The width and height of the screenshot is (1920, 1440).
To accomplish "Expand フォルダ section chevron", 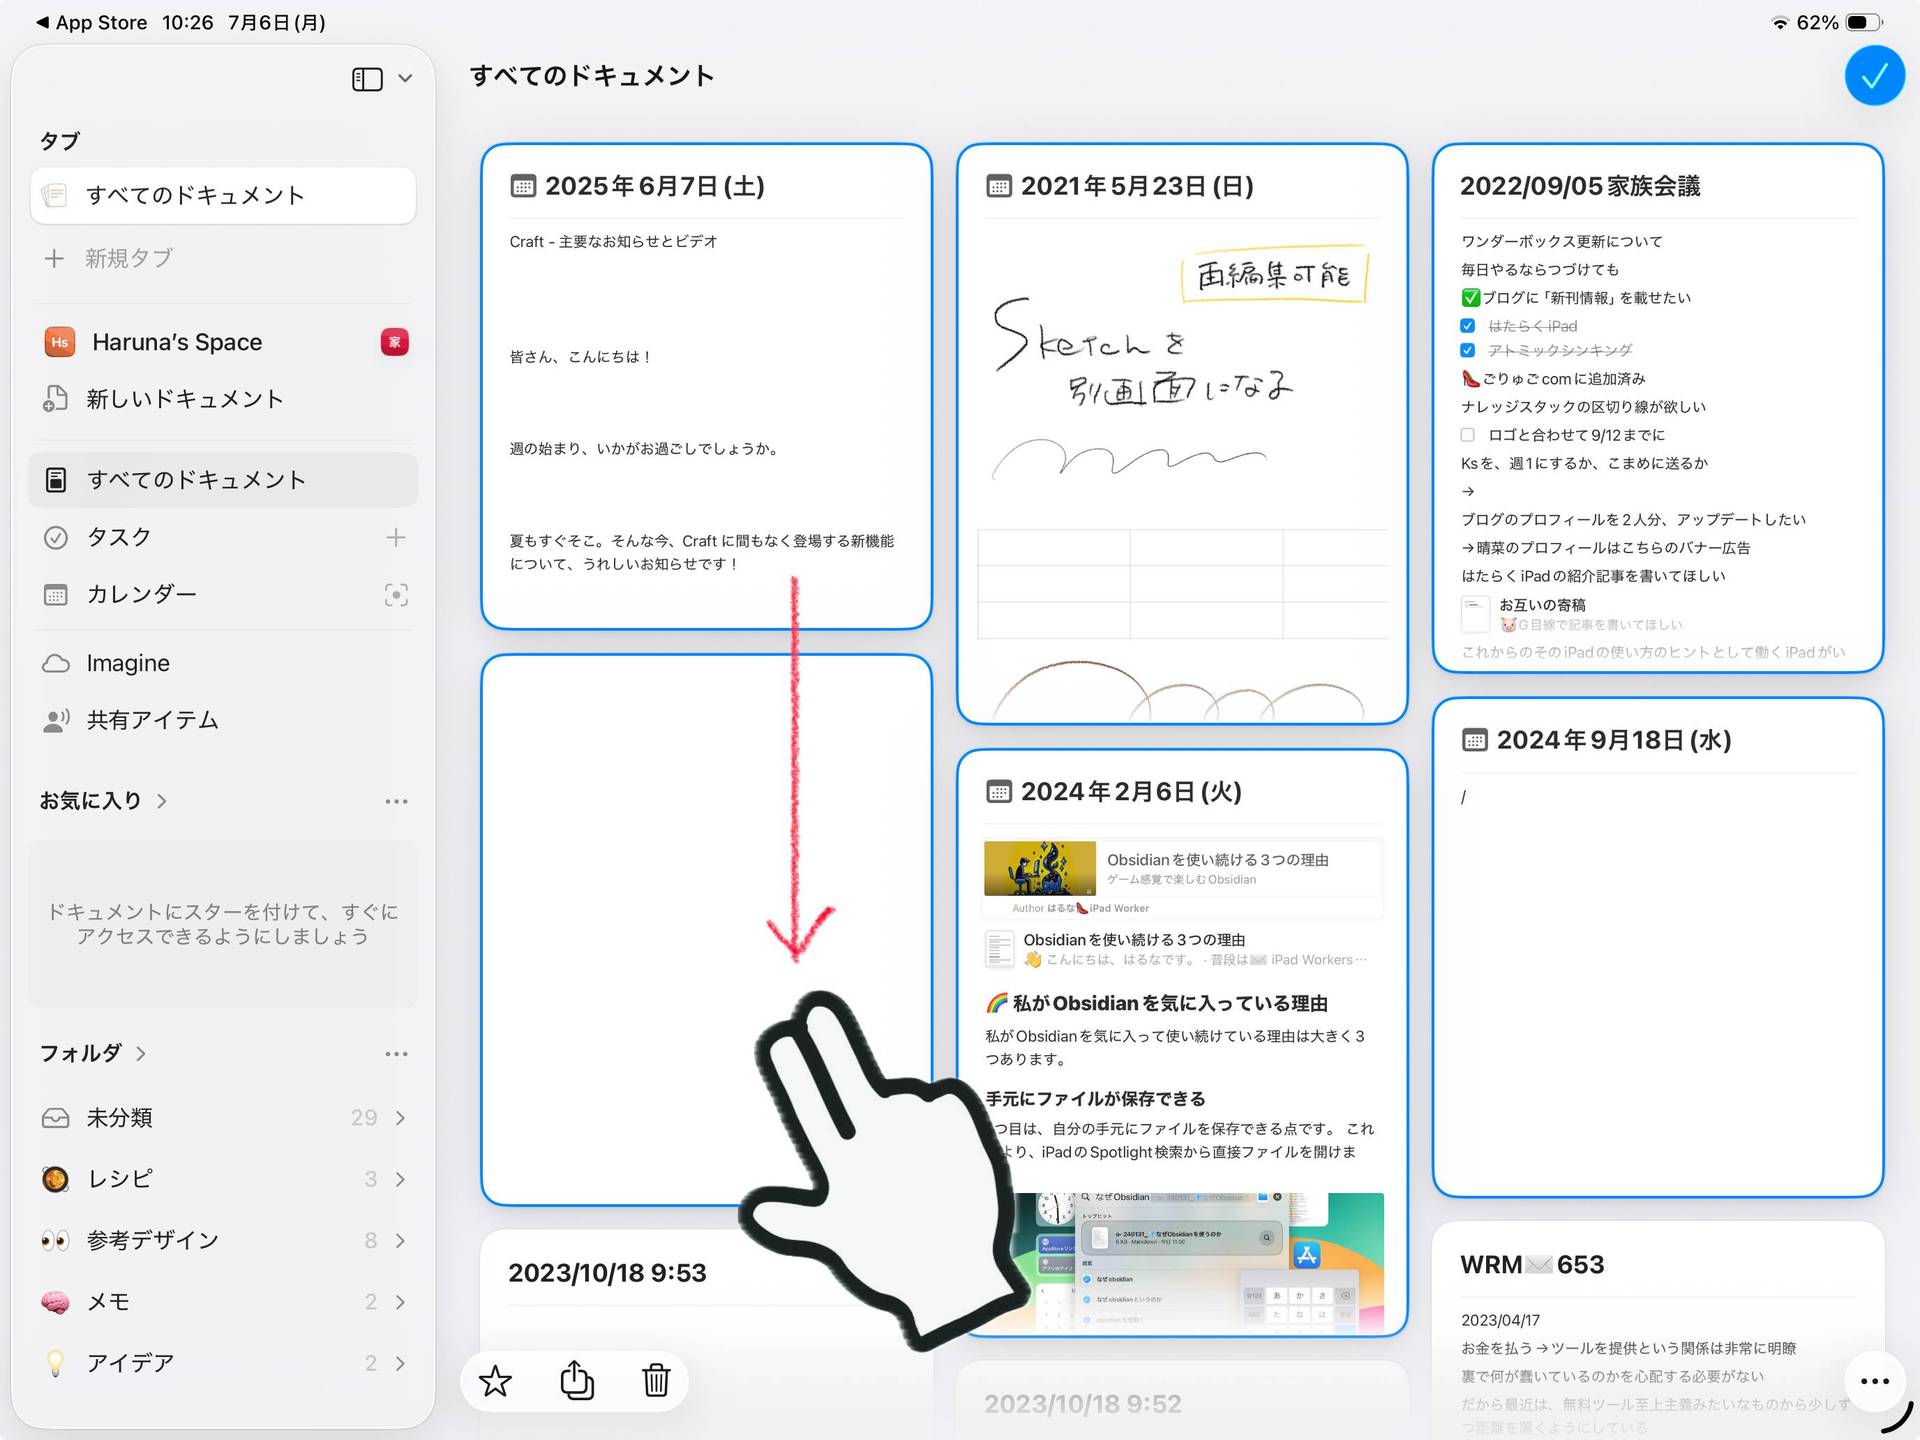I will pos(141,1053).
